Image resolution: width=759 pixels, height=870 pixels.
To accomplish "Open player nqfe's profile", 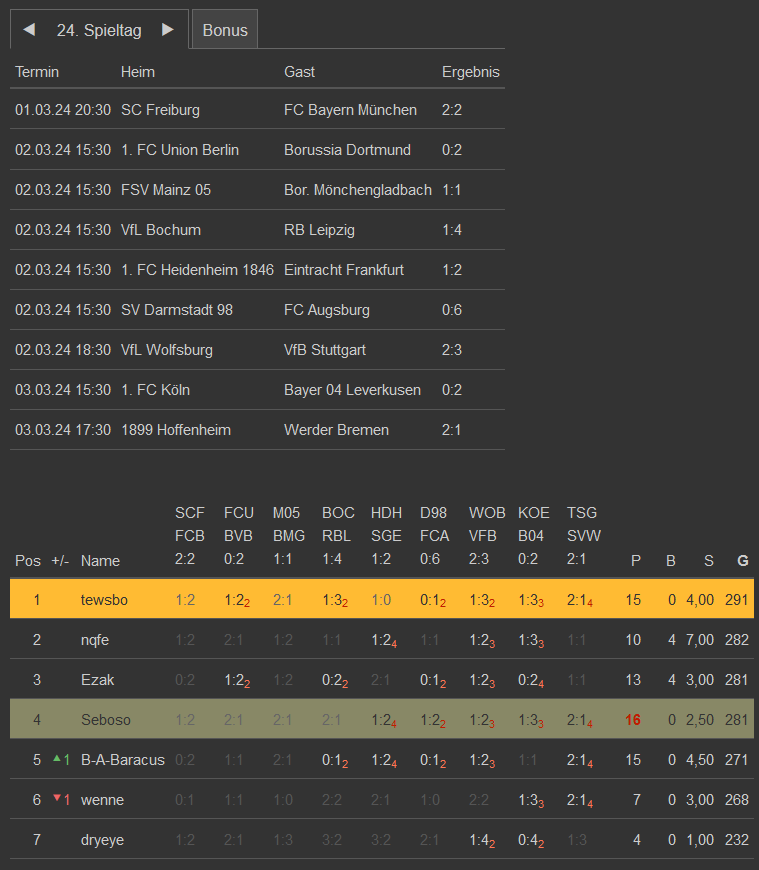I will (95, 640).
